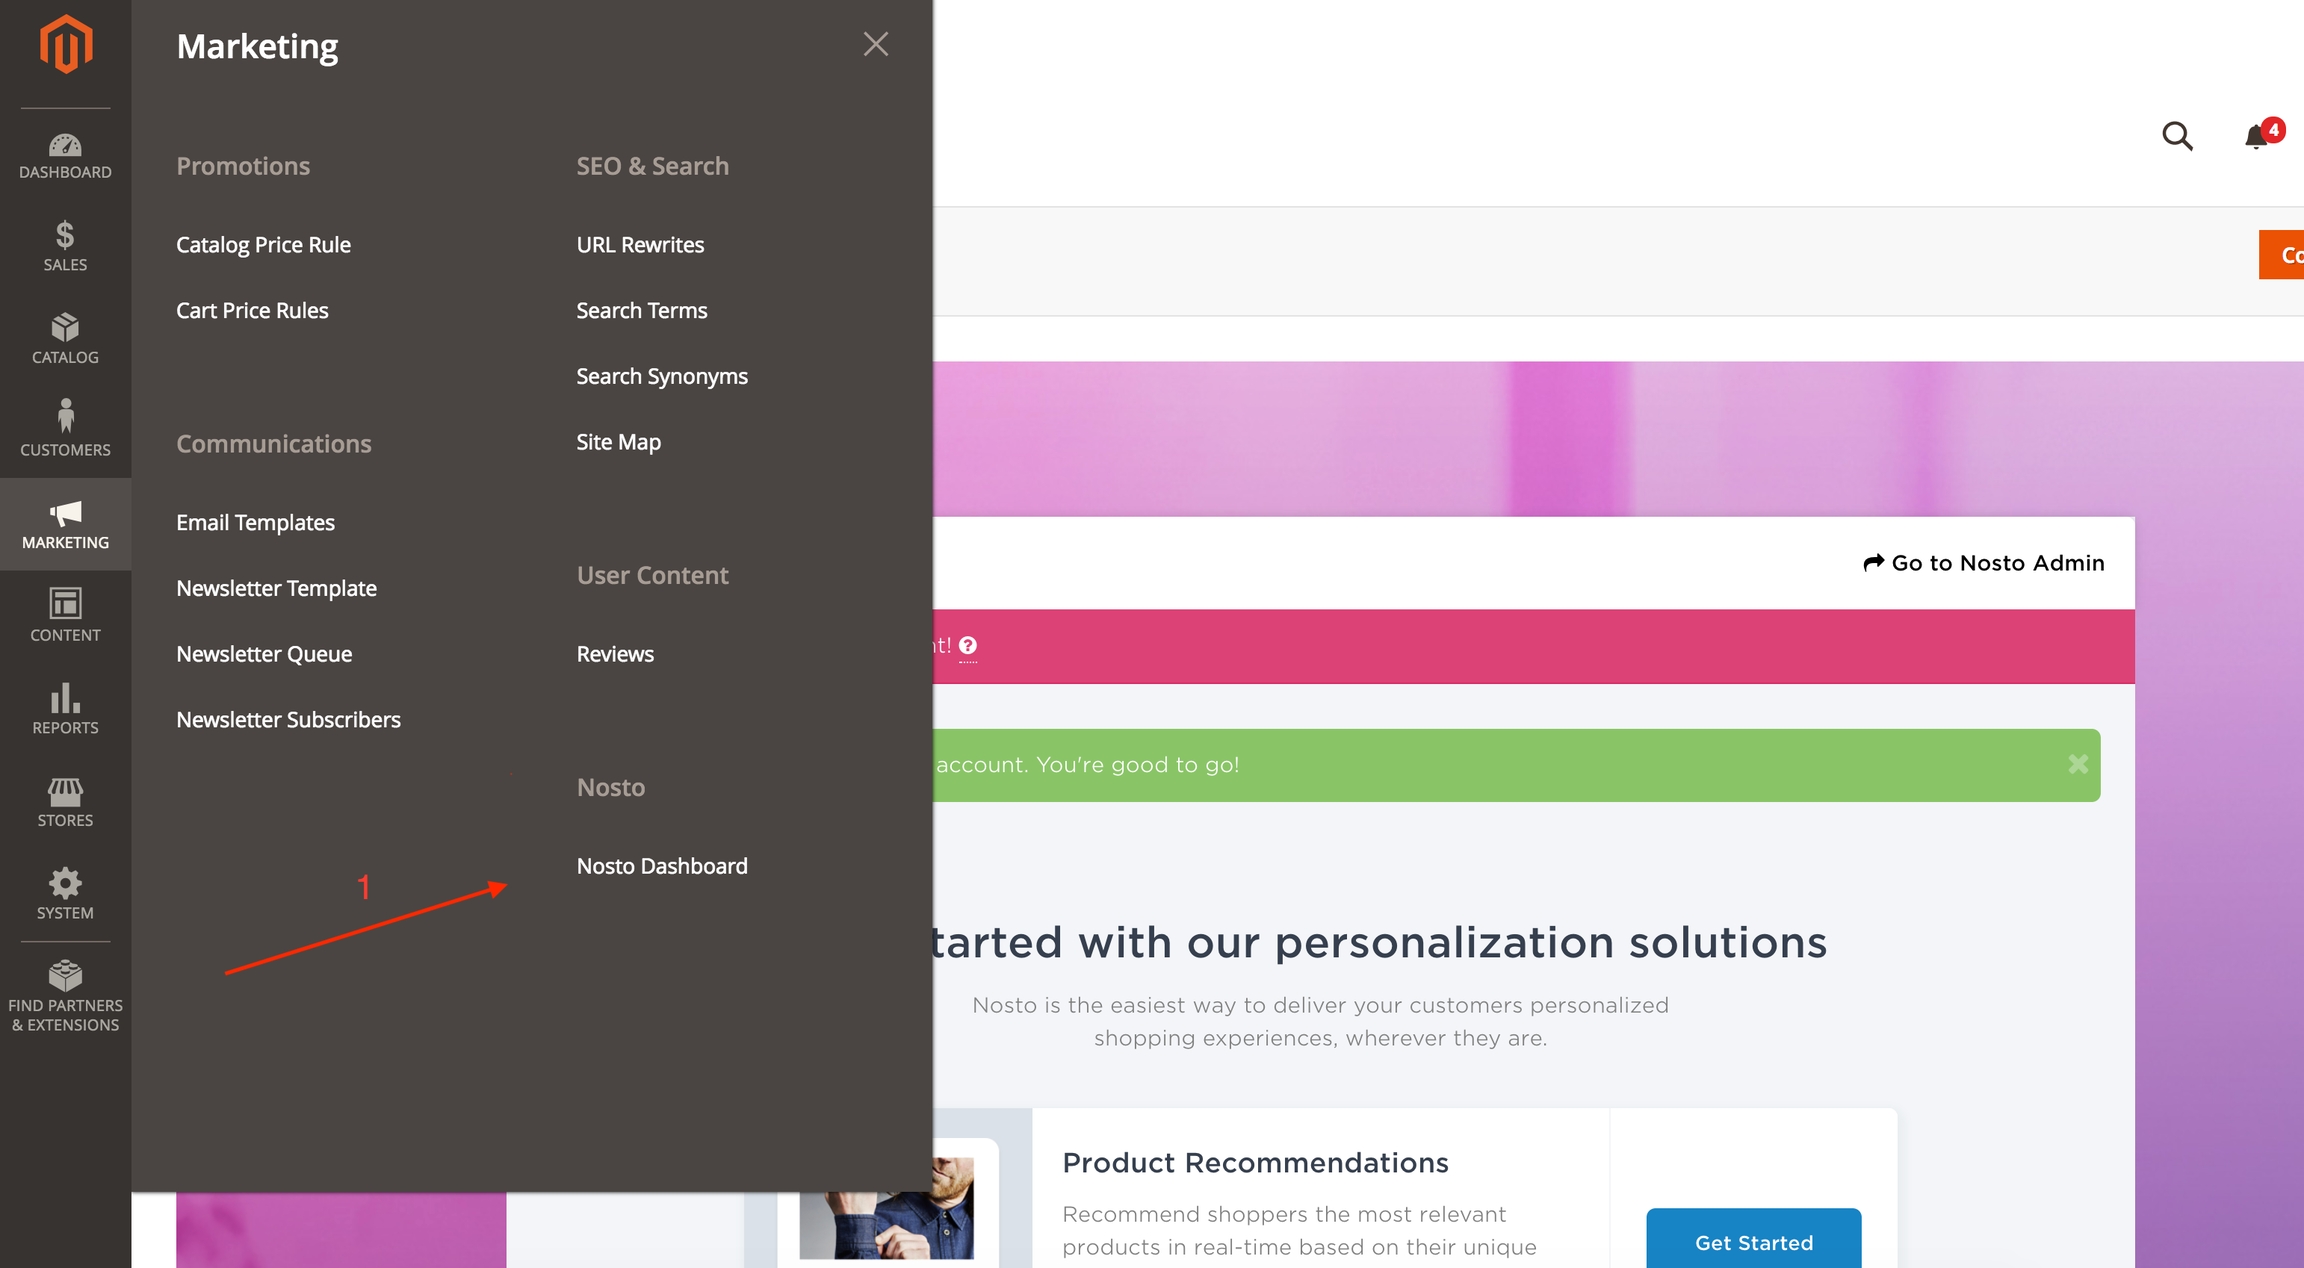Open the System gear icon
Screen dimensions: 2304x1268
[x=65, y=884]
